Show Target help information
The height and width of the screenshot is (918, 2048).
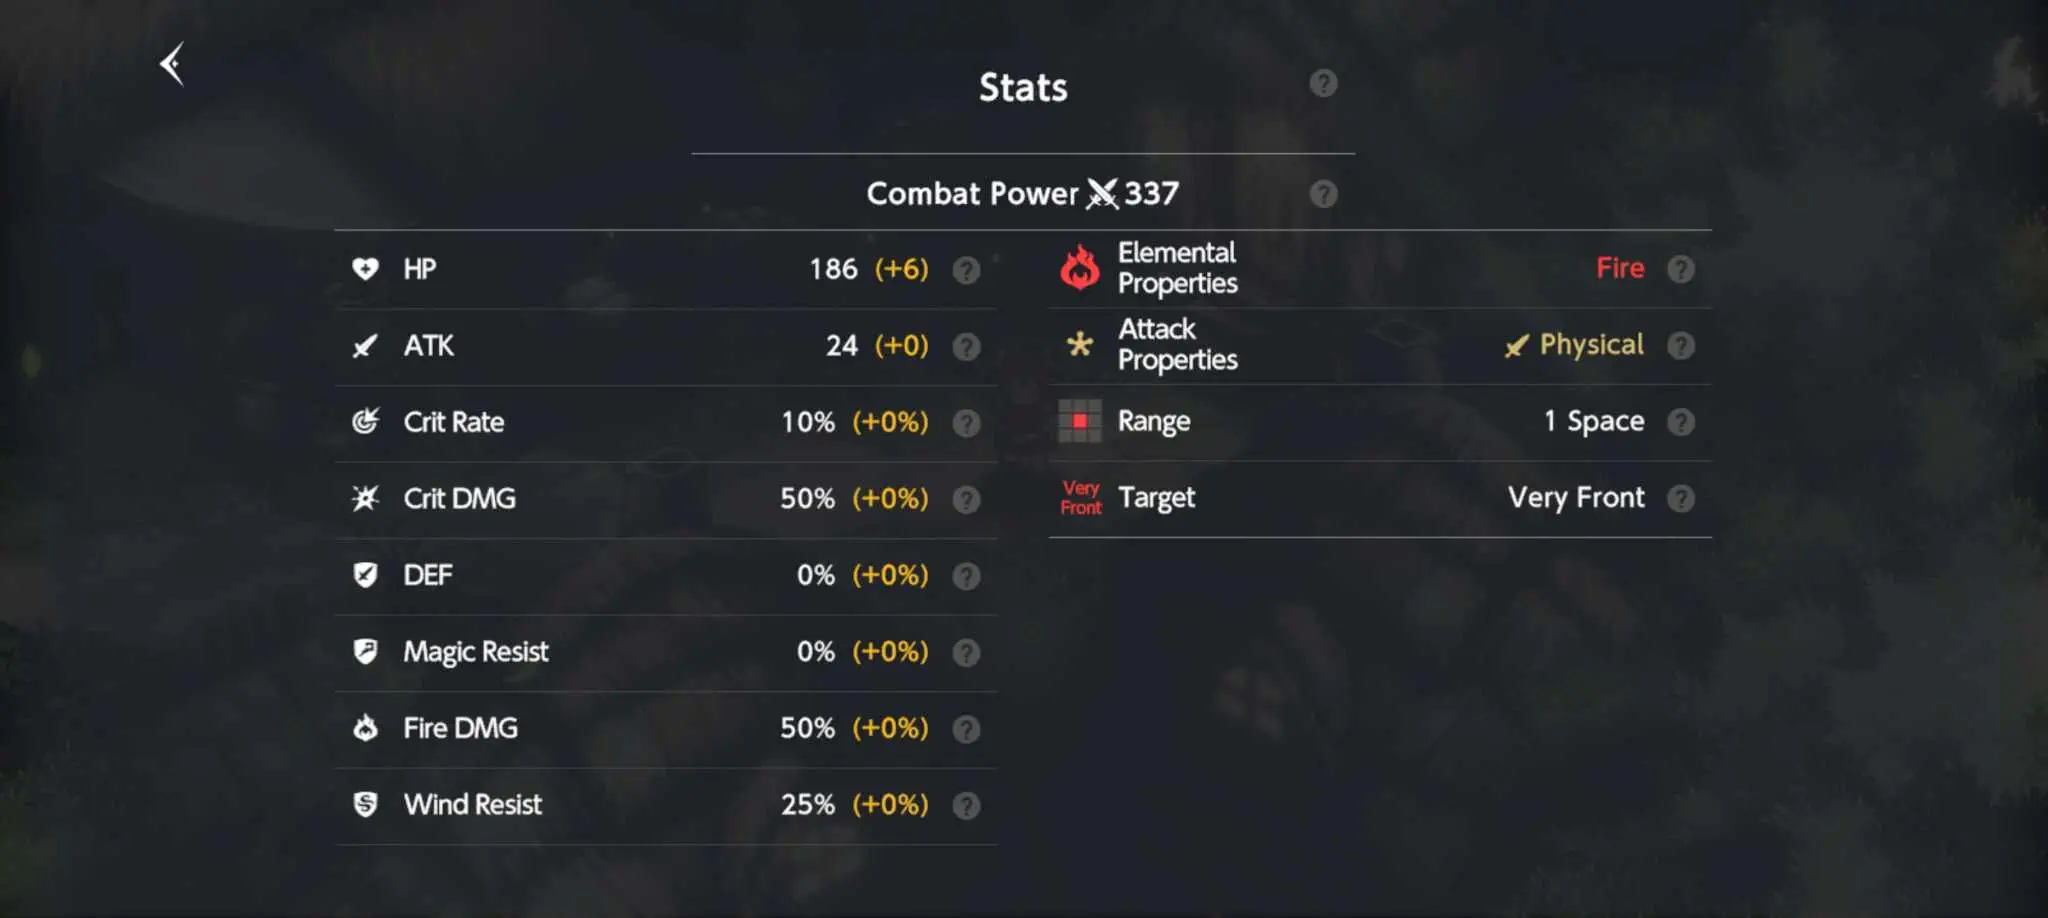point(1681,498)
